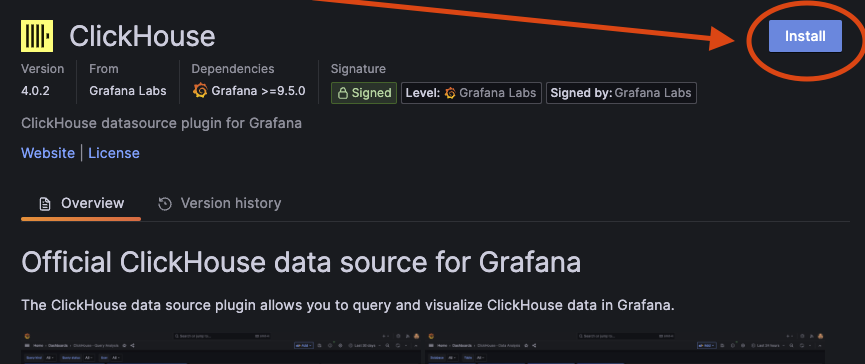Viewport: 865px width, 364px height.
Task: Click the Signed by: Grafana Labs badge
Action: tap(621, 93)
